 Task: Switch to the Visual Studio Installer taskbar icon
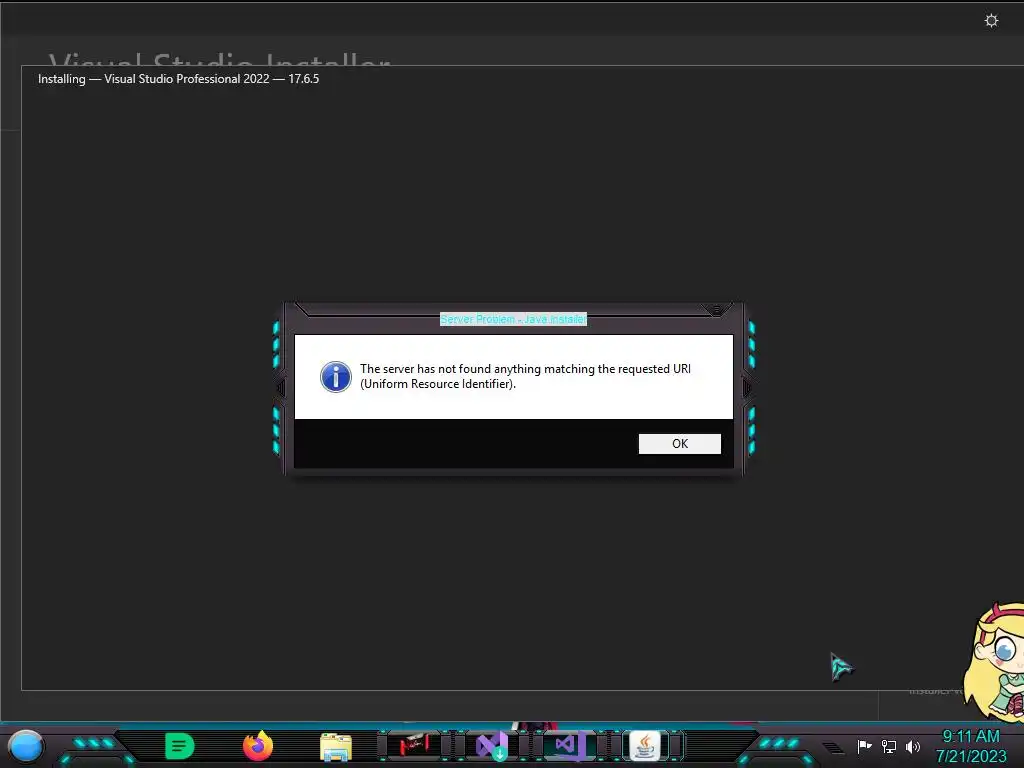coord(492,746)
